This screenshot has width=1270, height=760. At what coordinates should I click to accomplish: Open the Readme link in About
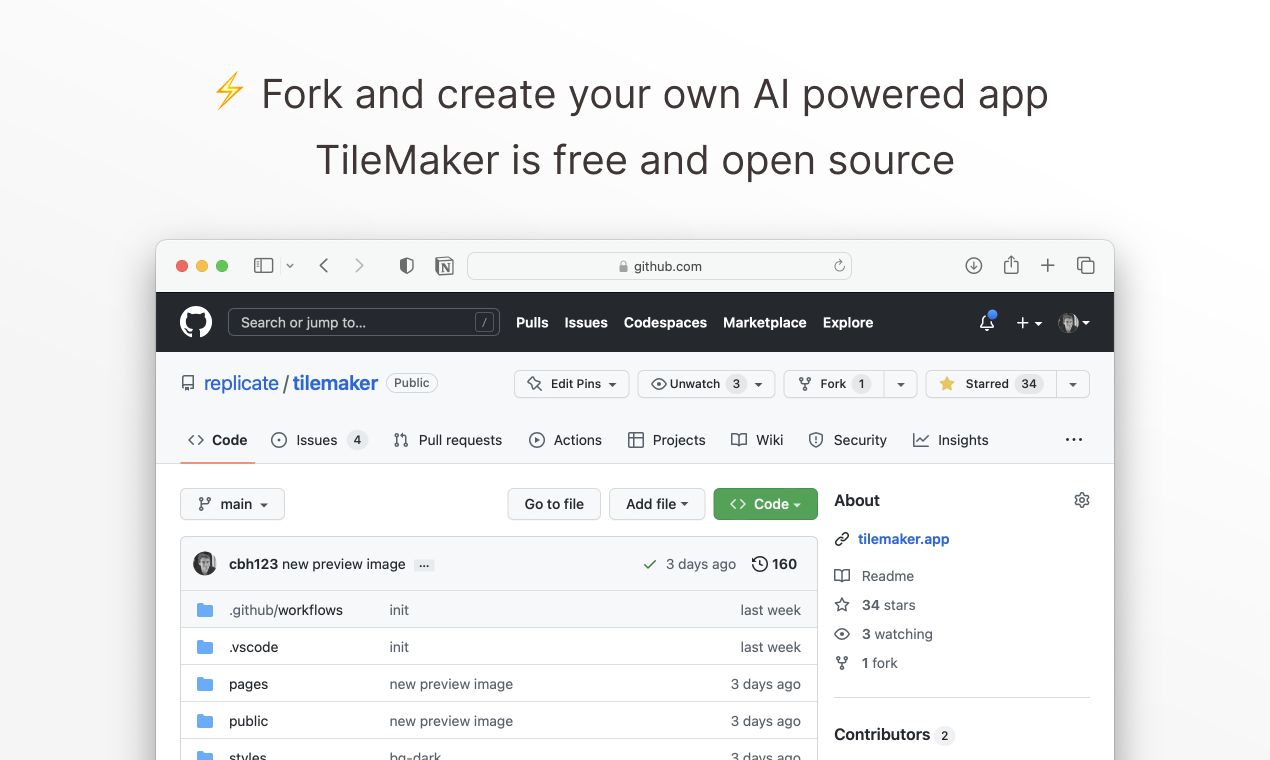[874, 576]
